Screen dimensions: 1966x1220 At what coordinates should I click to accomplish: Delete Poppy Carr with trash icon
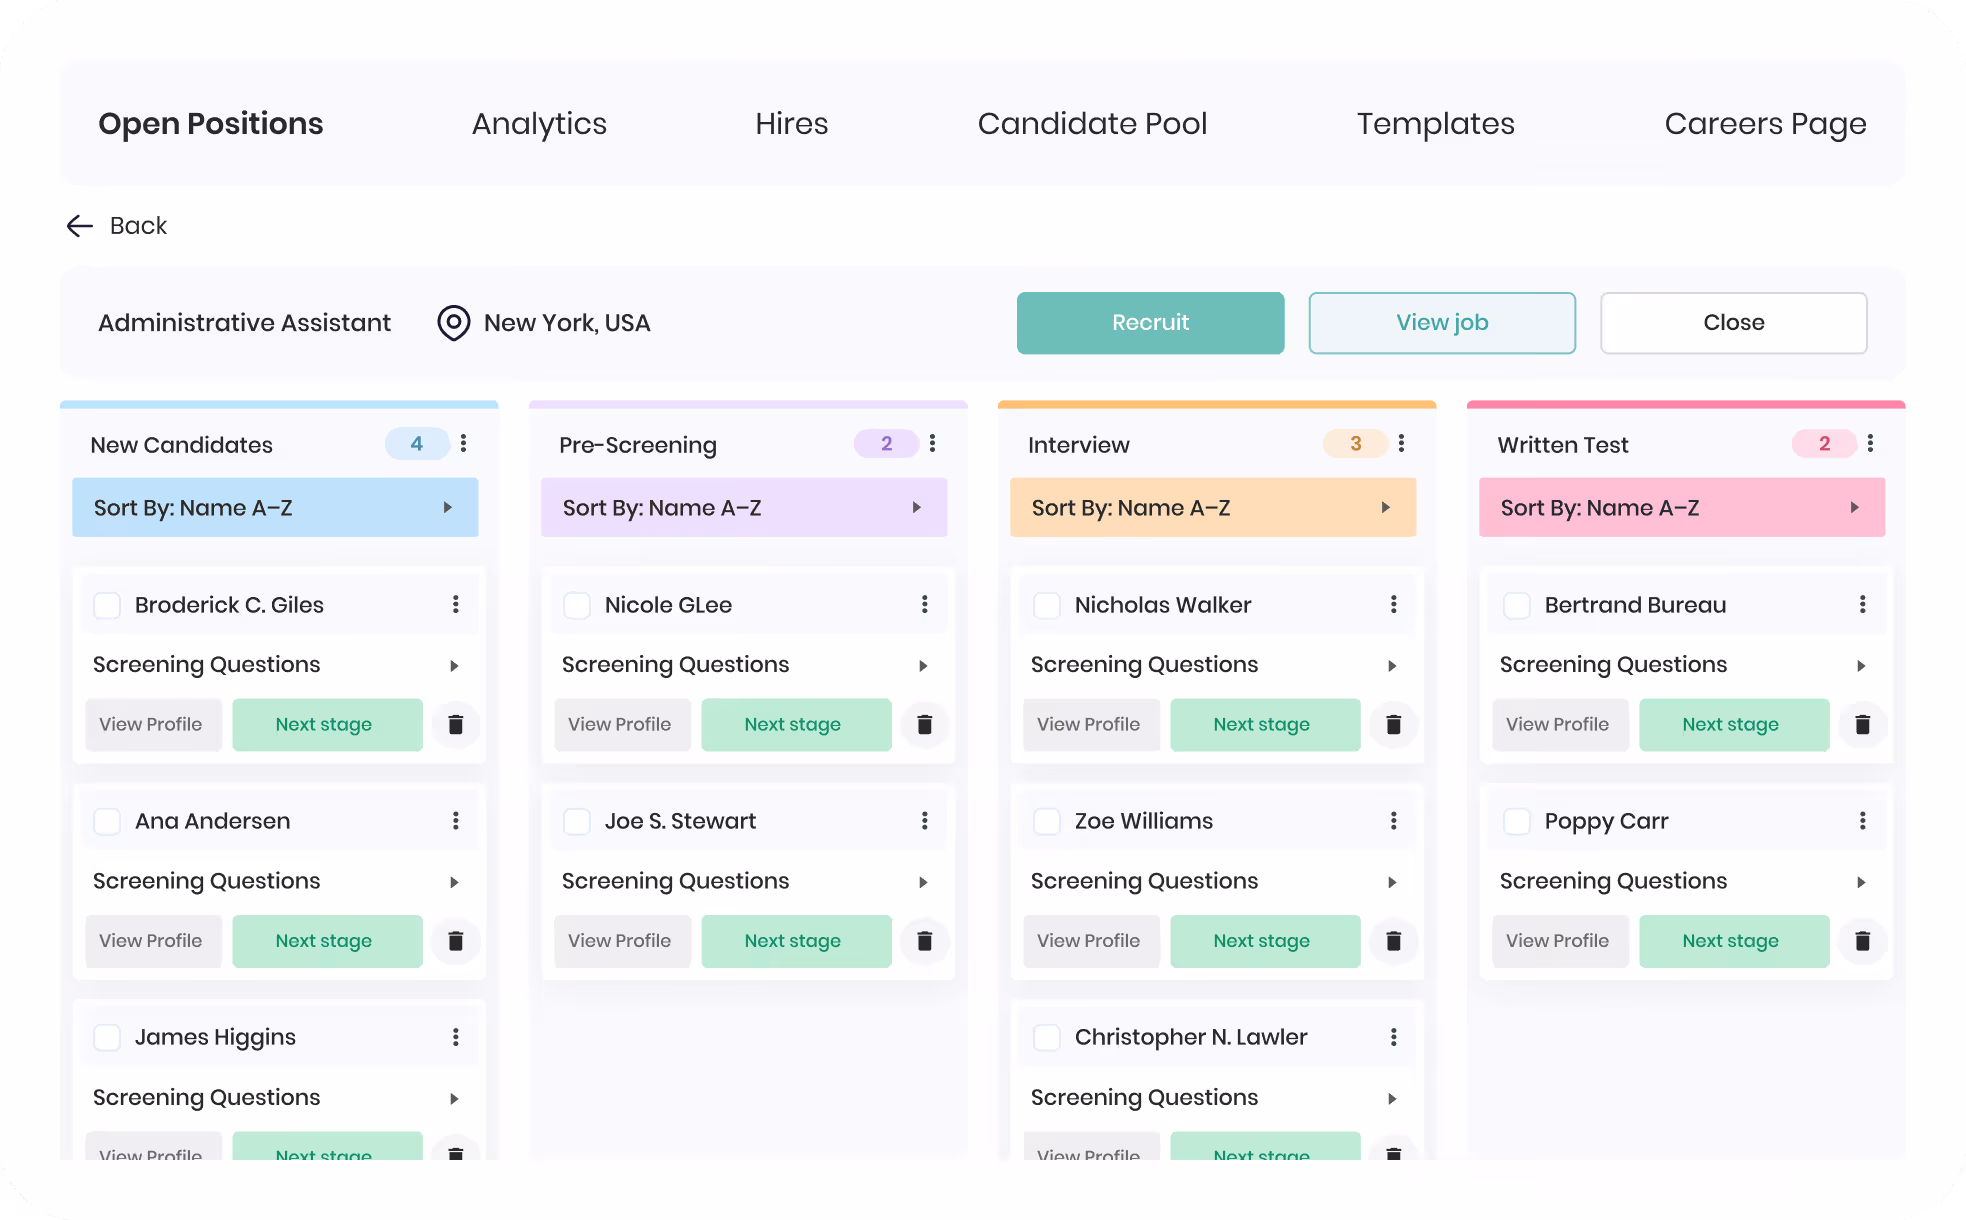(x=1863, y=941)
